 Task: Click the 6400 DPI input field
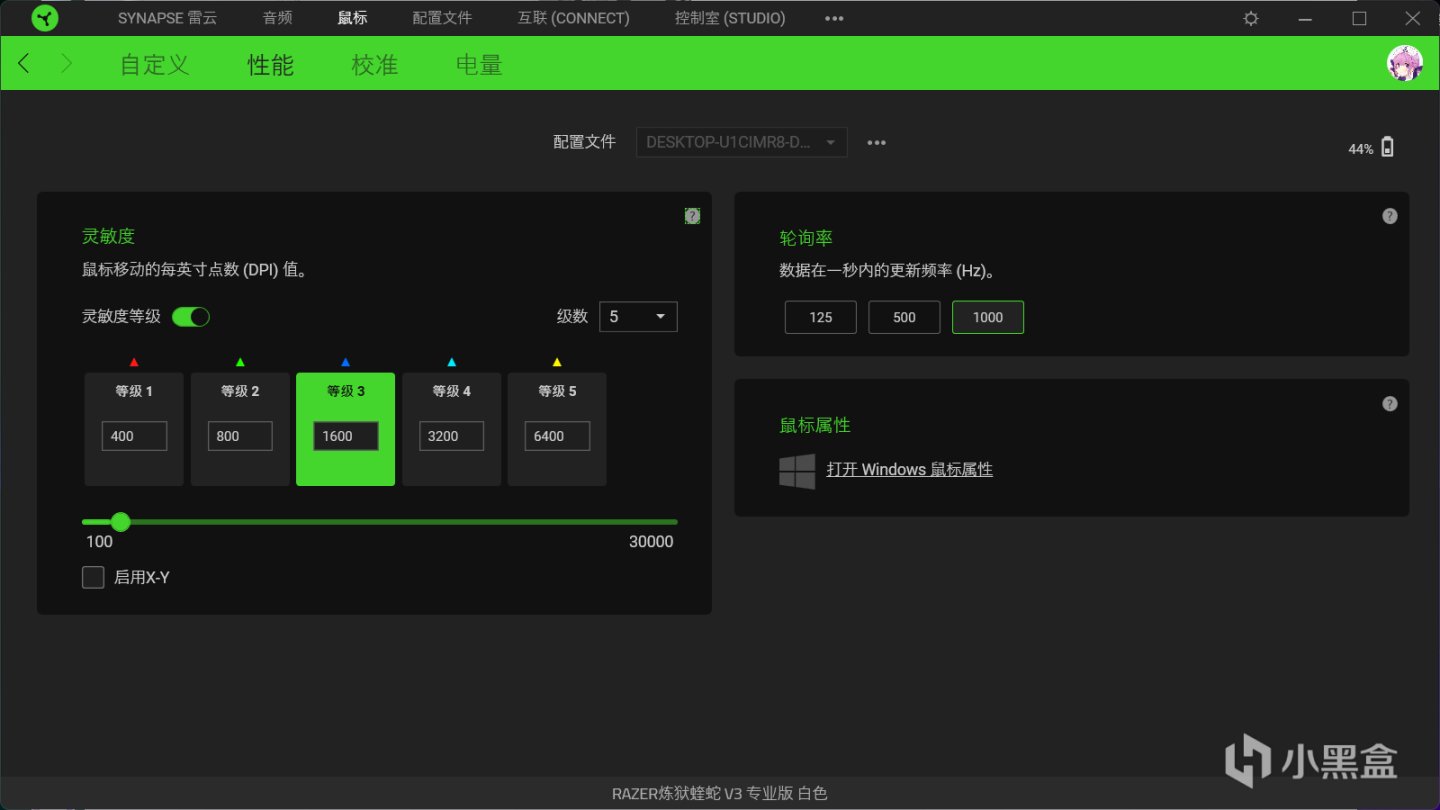(557, 436)
